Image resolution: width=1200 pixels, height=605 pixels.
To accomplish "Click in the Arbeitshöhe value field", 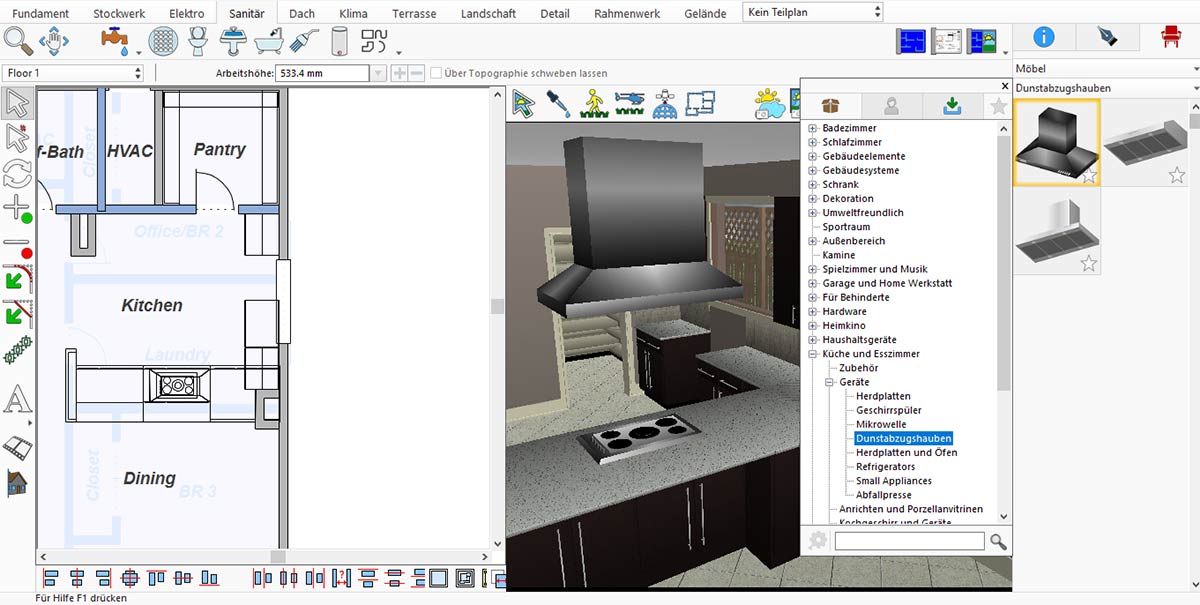I will click(323, 73).
